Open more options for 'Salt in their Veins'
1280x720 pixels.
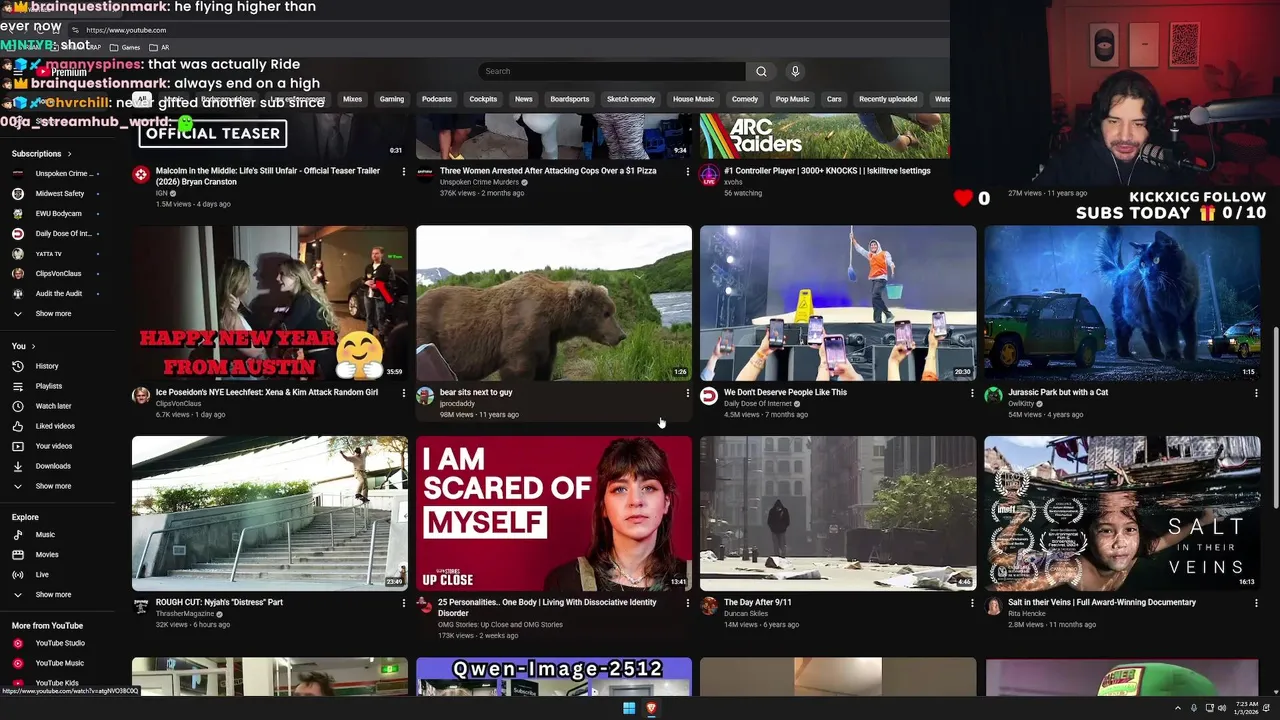click(x=1256, y=603)
